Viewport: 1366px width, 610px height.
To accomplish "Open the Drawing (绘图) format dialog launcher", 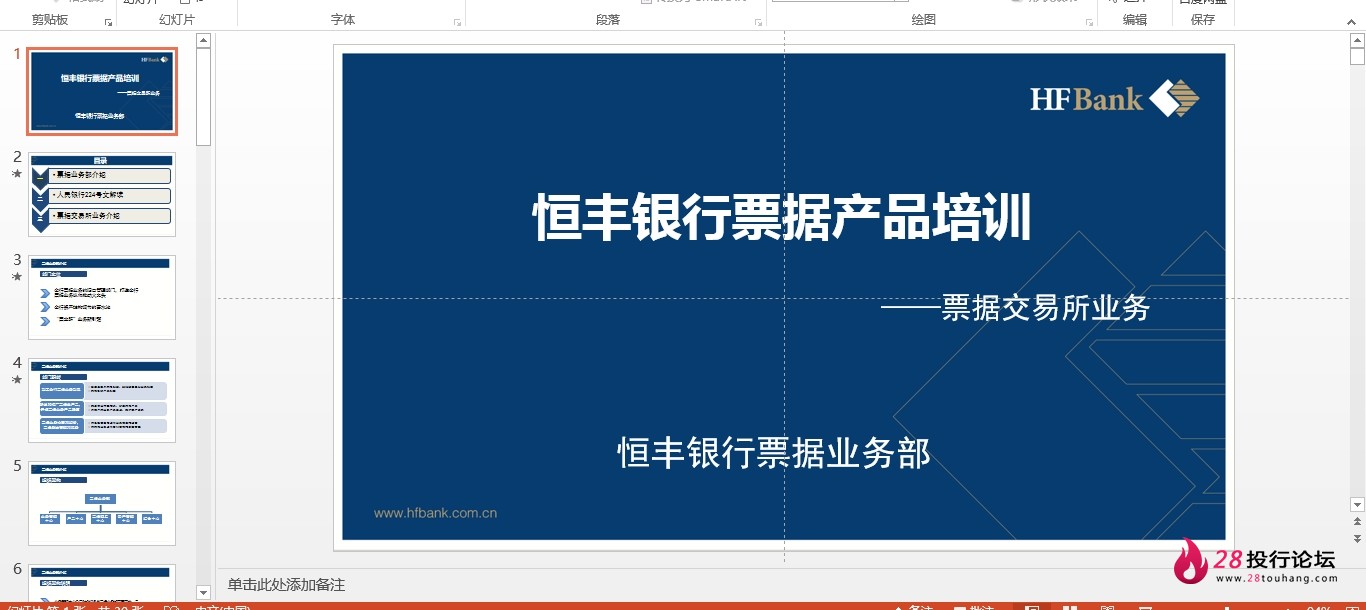I will point(1088,21).
